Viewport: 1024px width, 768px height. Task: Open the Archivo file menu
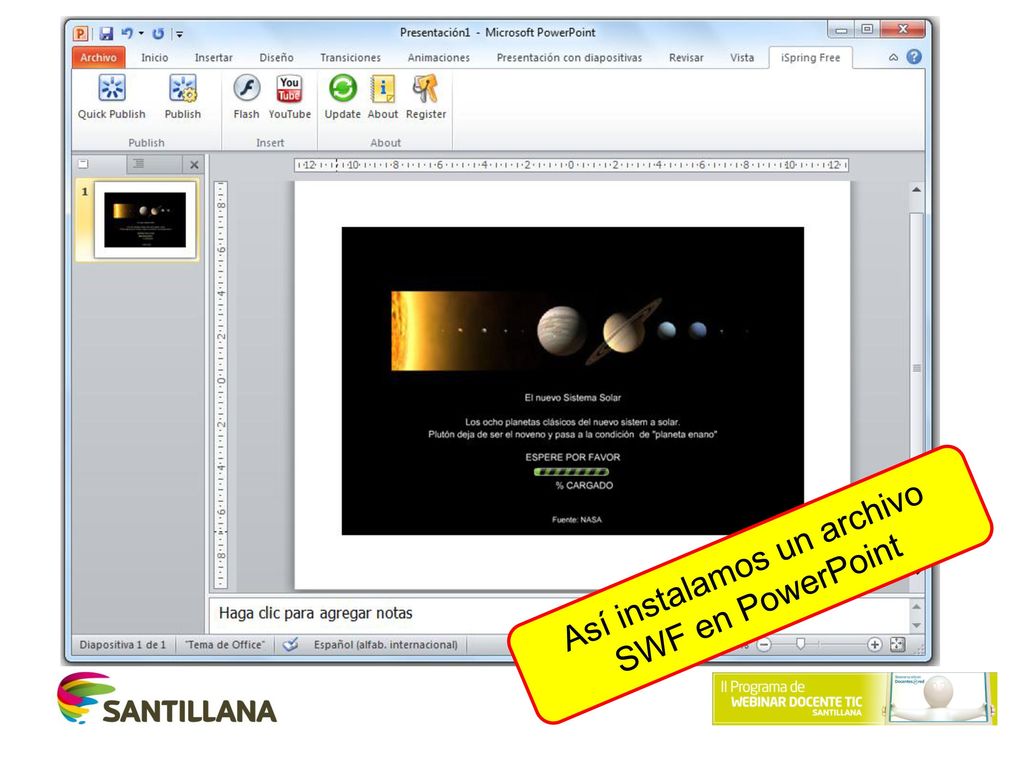(98, 57)
